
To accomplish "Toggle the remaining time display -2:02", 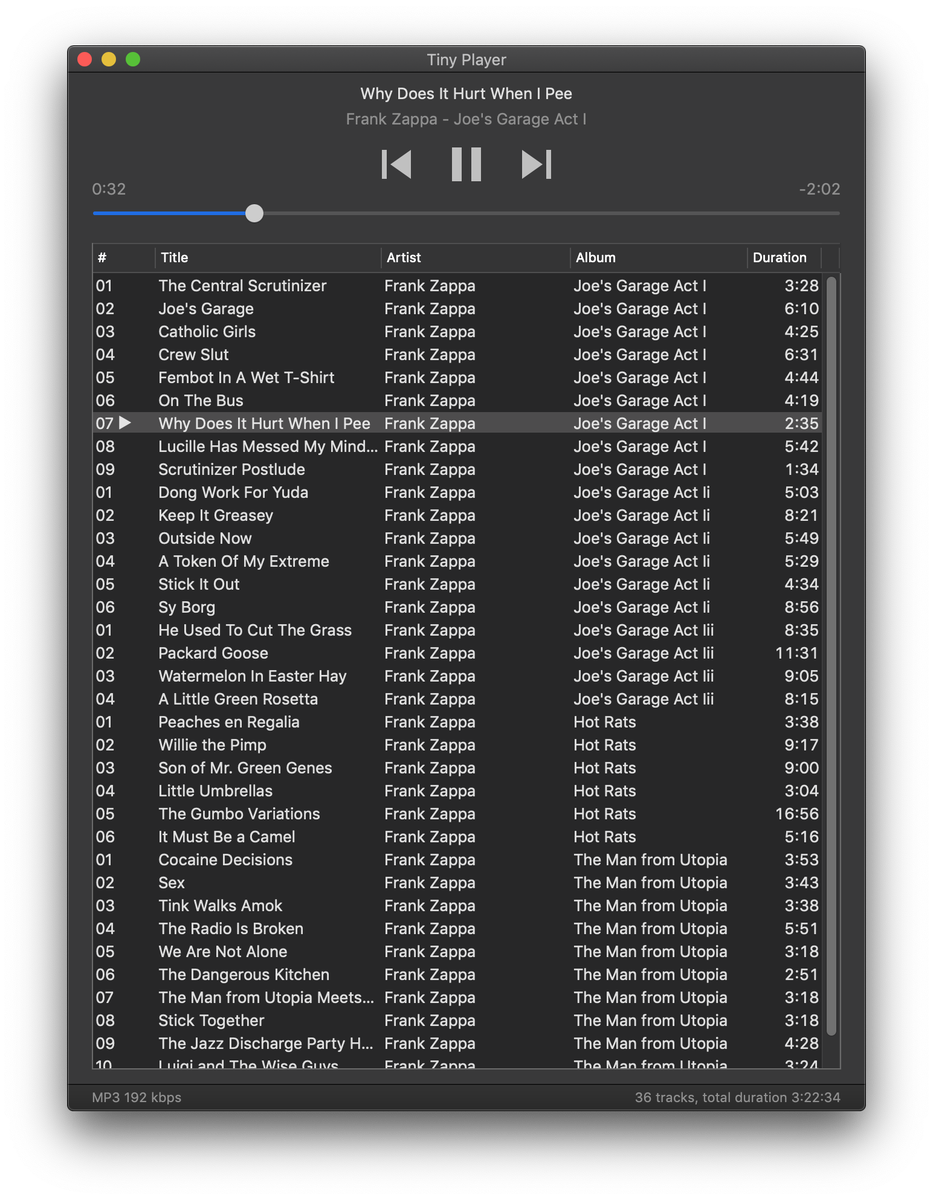I will pos(819,189).
